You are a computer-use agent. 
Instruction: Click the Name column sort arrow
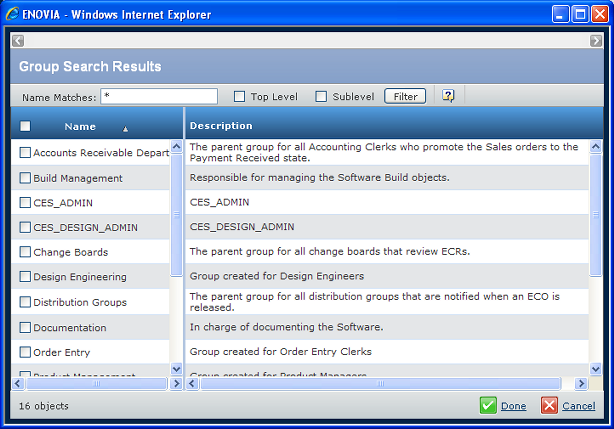pyautogui.click(x=125, y=129)
